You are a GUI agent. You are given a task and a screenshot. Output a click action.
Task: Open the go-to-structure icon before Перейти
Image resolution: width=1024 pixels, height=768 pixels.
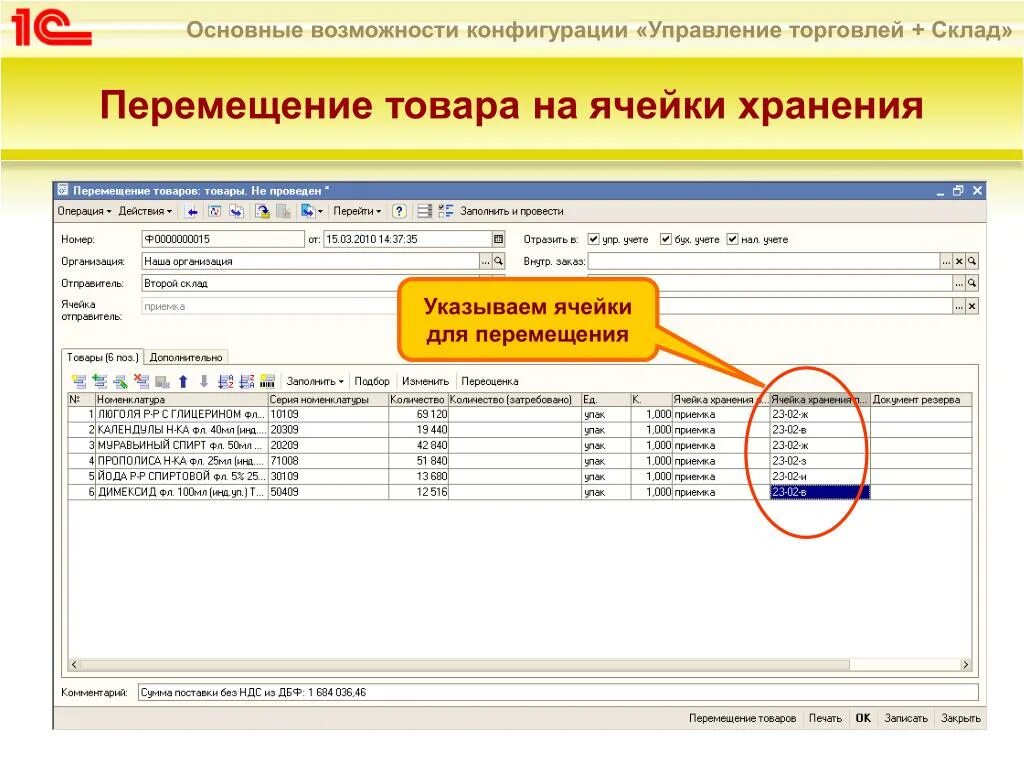coord(308,211)
